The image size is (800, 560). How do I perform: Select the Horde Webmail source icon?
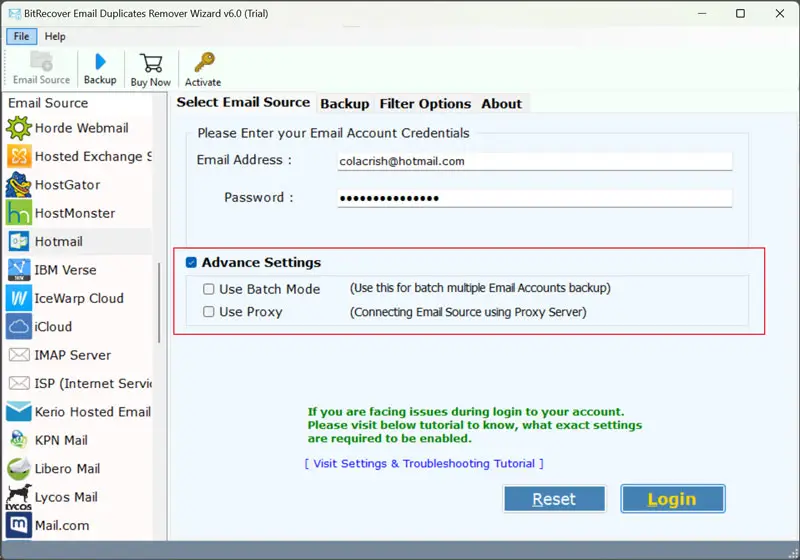(x=19, y=128)
